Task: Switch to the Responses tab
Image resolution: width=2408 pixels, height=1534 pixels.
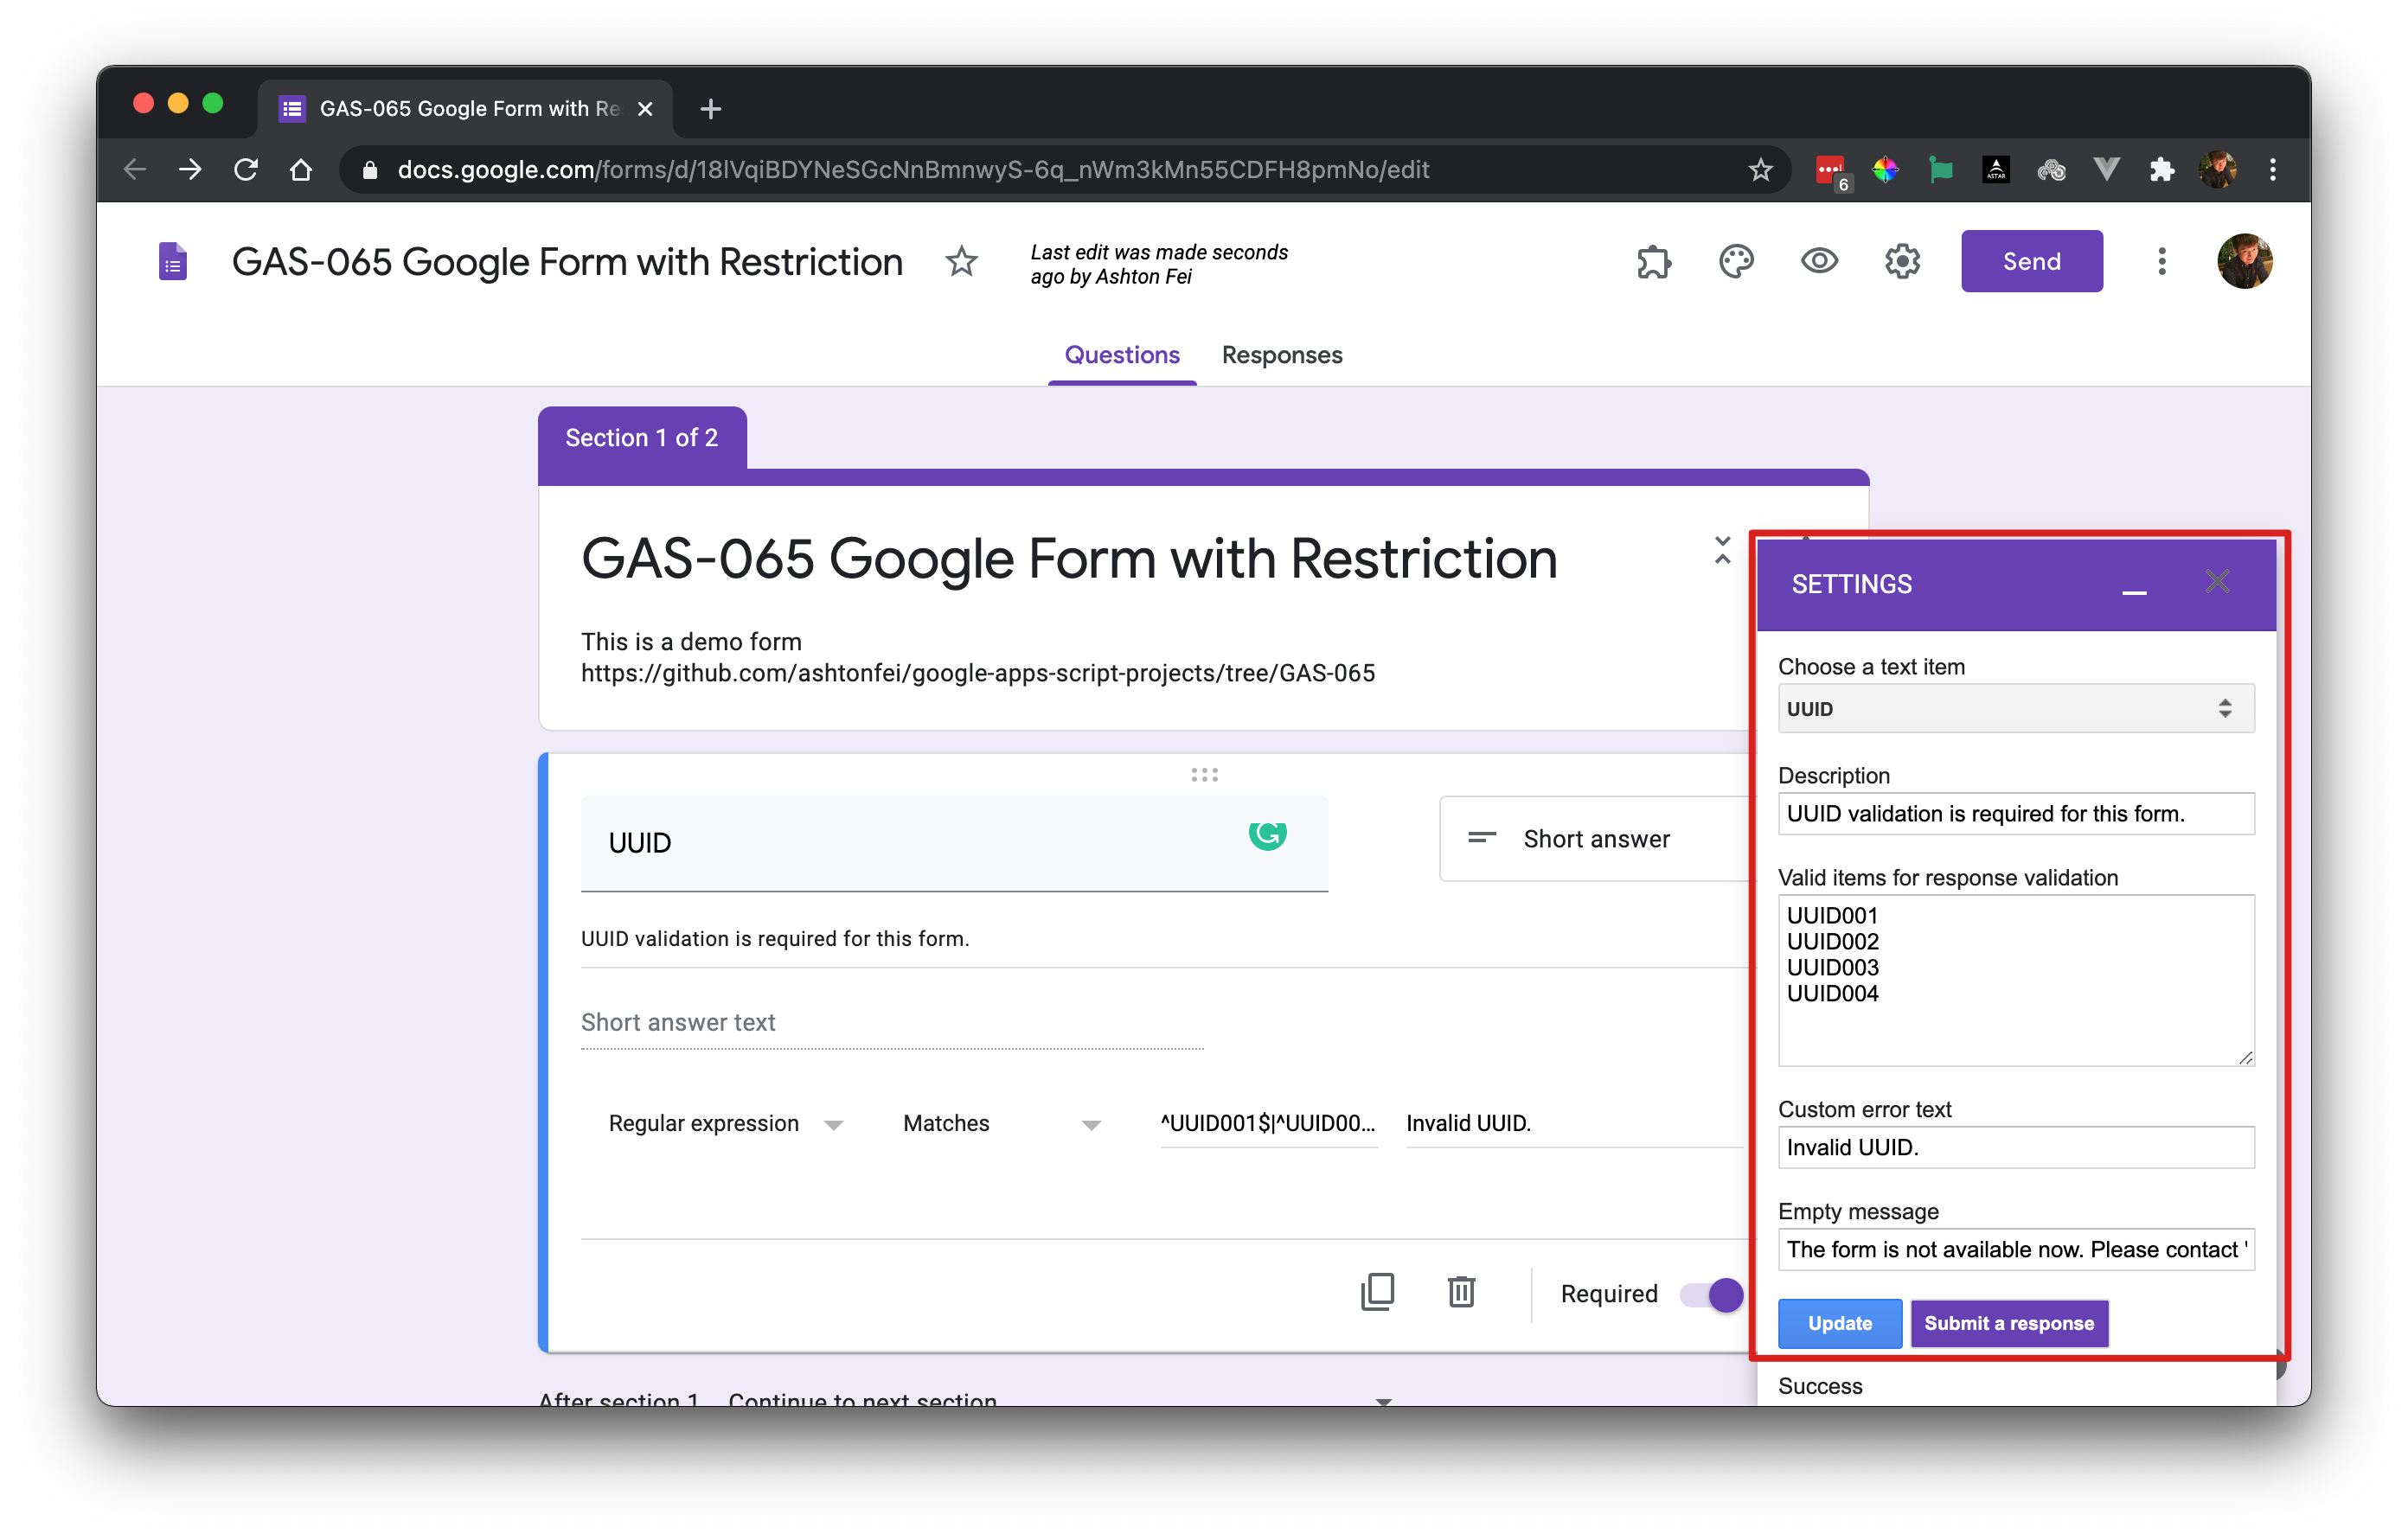Action: click(1281, 355)
